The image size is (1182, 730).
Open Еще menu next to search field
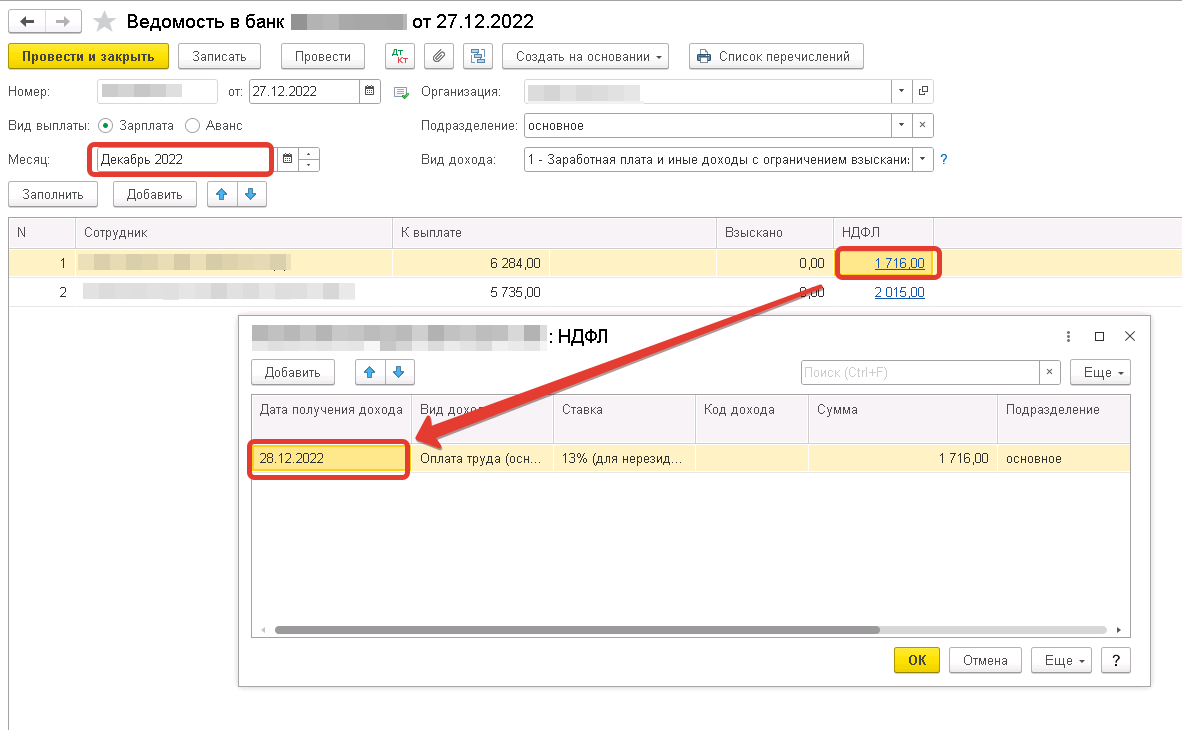pos(1101,372)
